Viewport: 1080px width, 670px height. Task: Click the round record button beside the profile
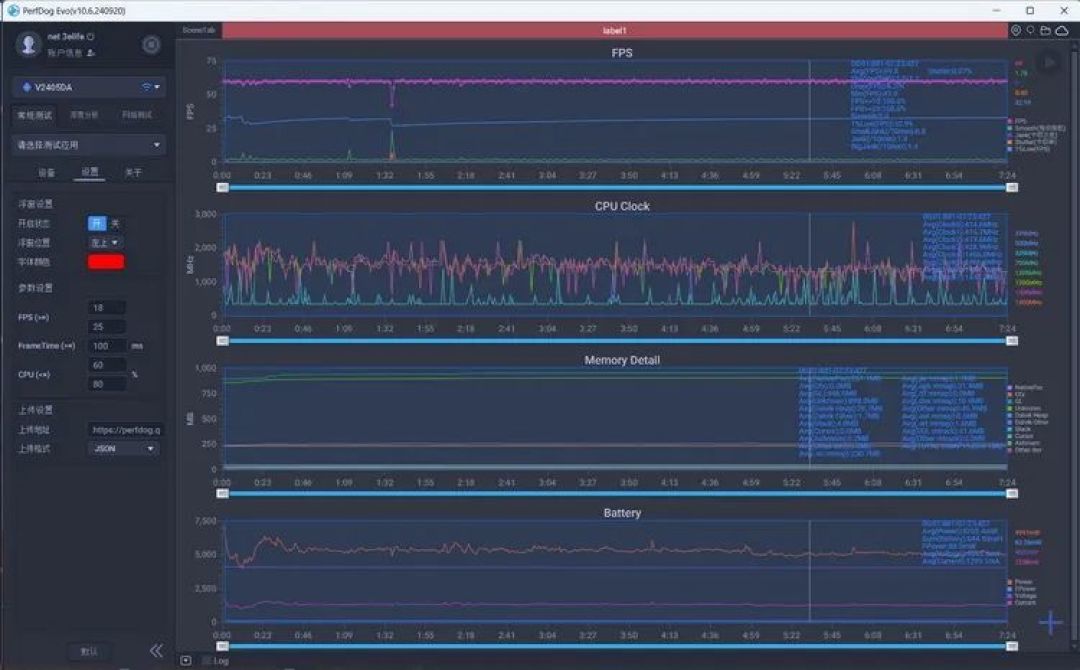pyautogui.click(x=151, y=45)
